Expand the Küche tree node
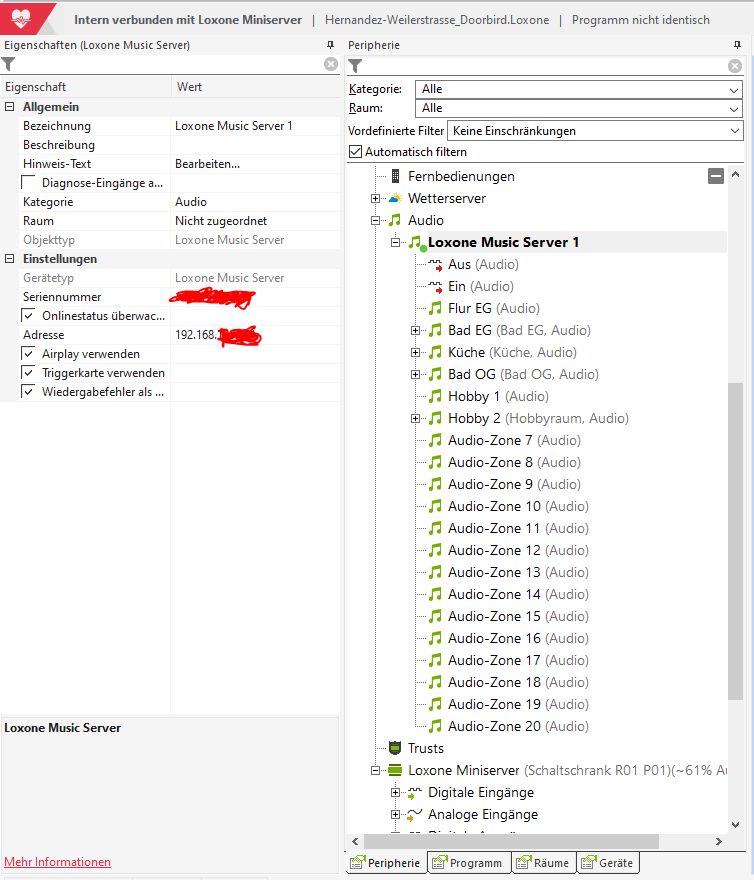This screenshot has width=754, height=880. tap(415, 352)
